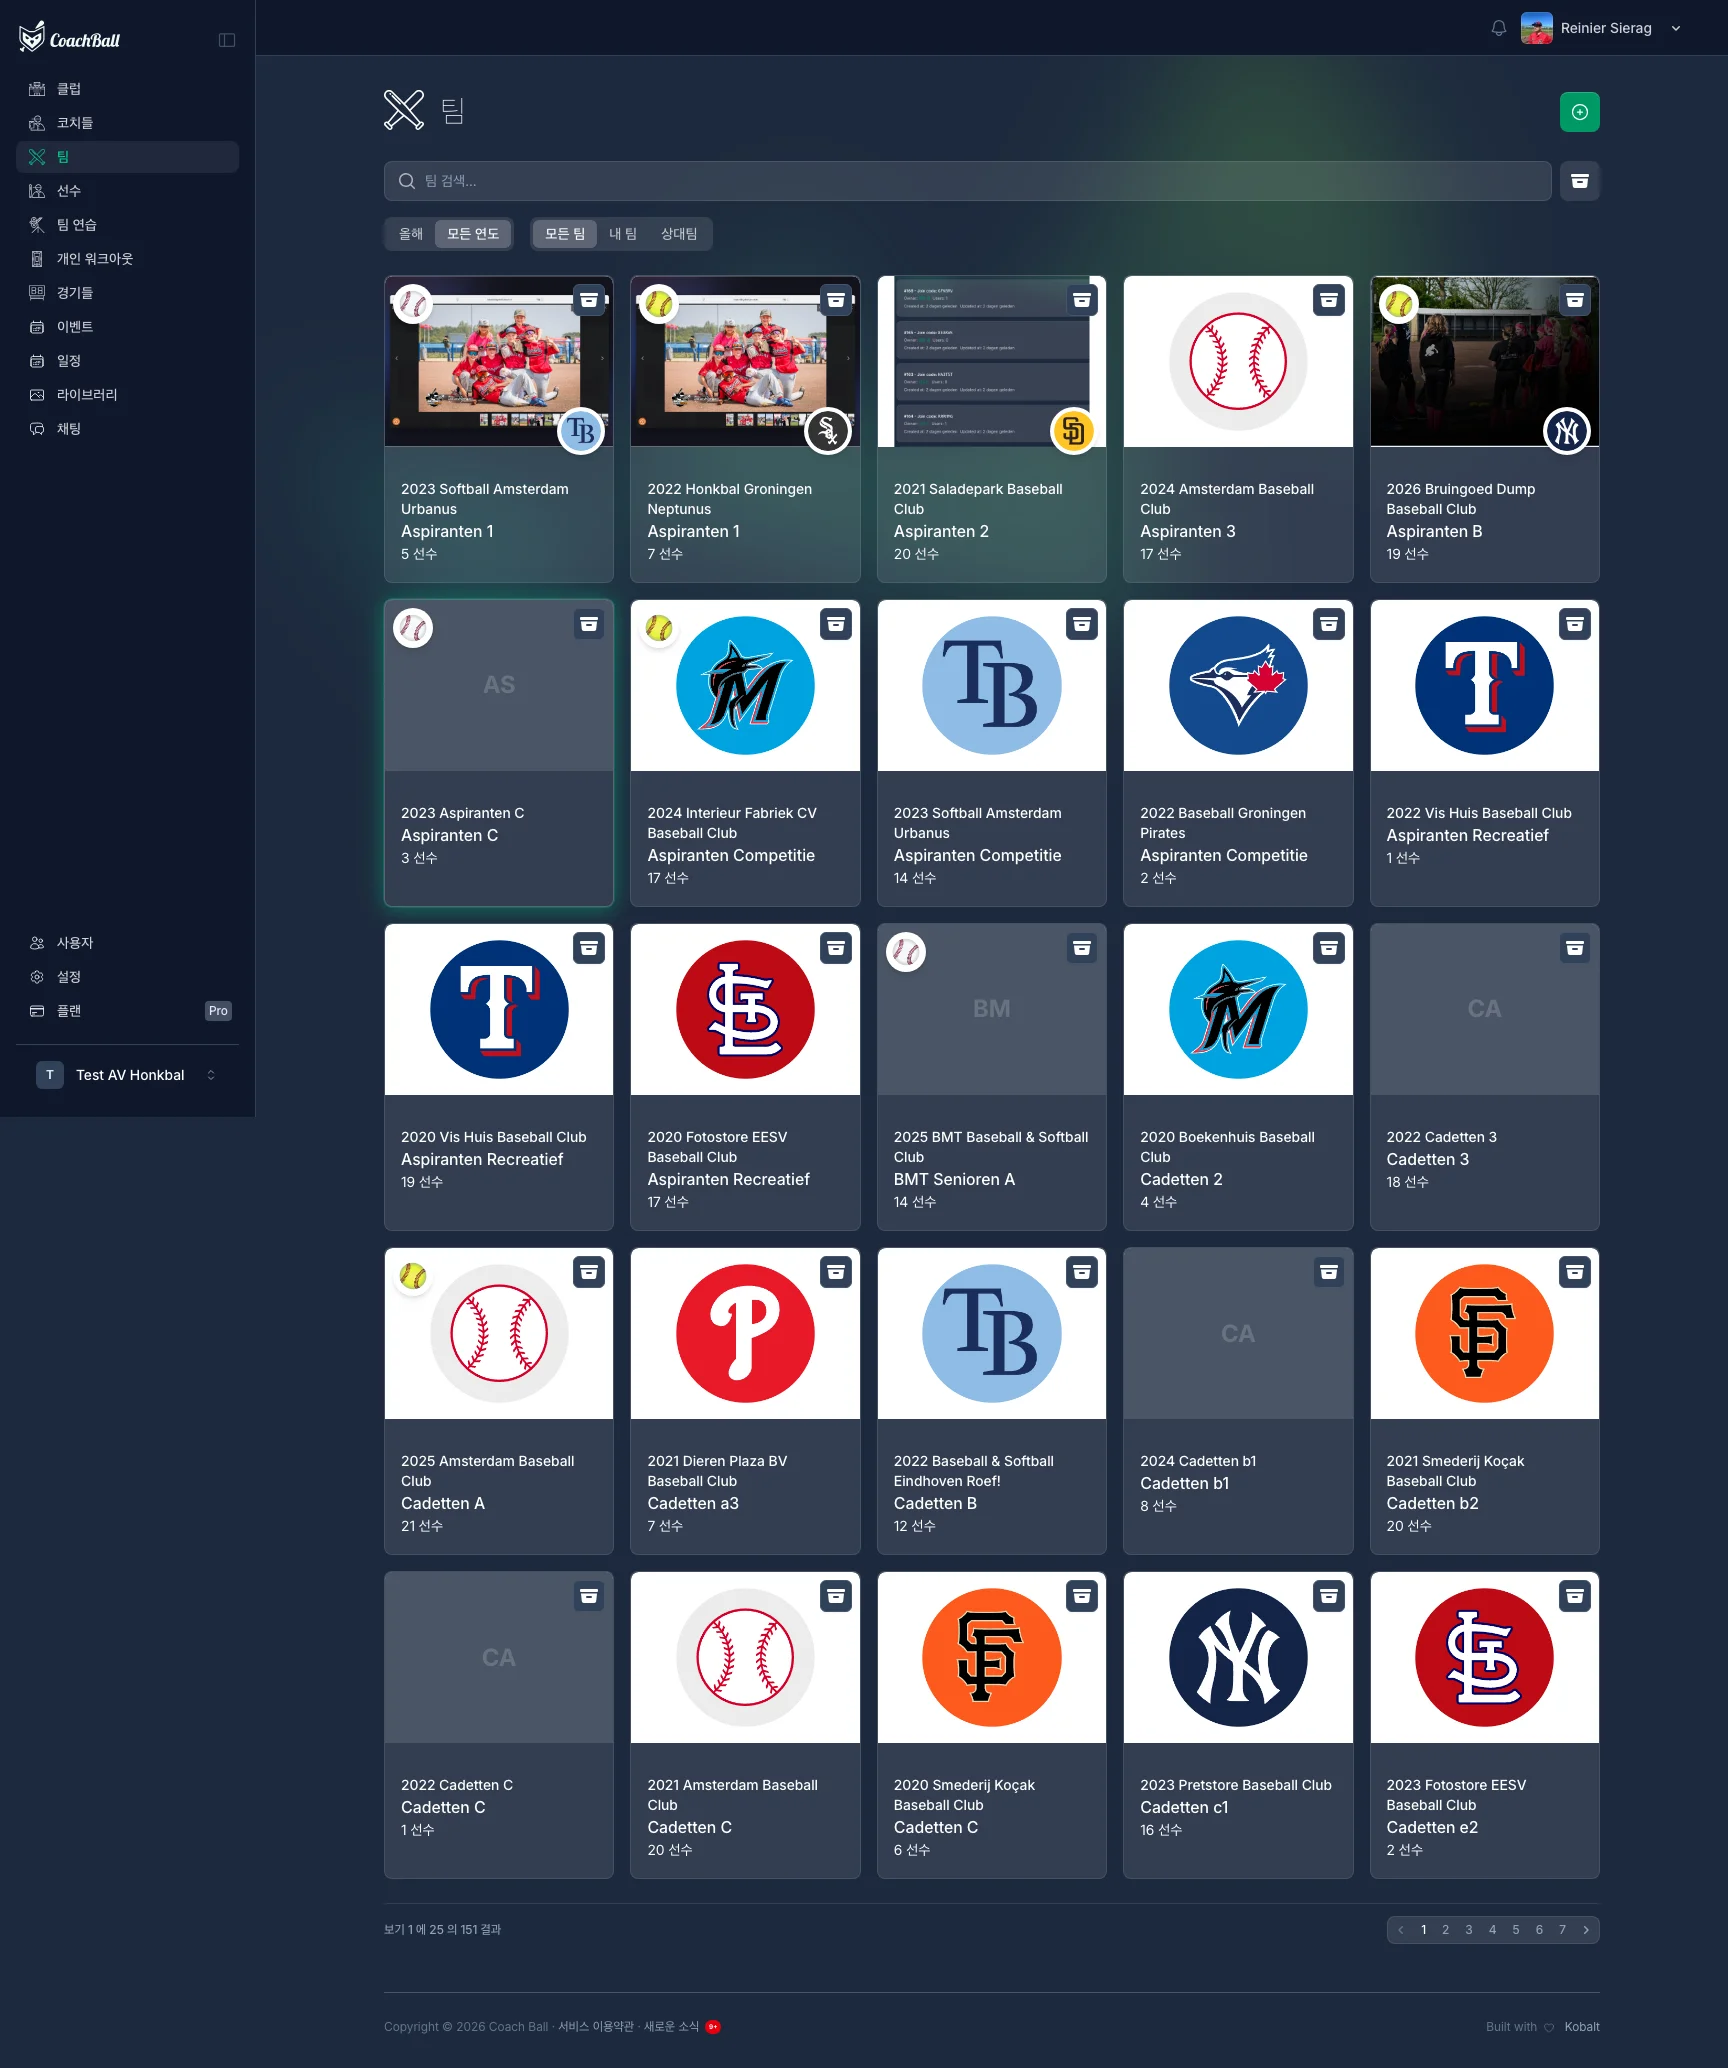Archive 2024 Interieur Fabriek CV team
This screenshot has width=1728, height=2068.
(836, 624)
